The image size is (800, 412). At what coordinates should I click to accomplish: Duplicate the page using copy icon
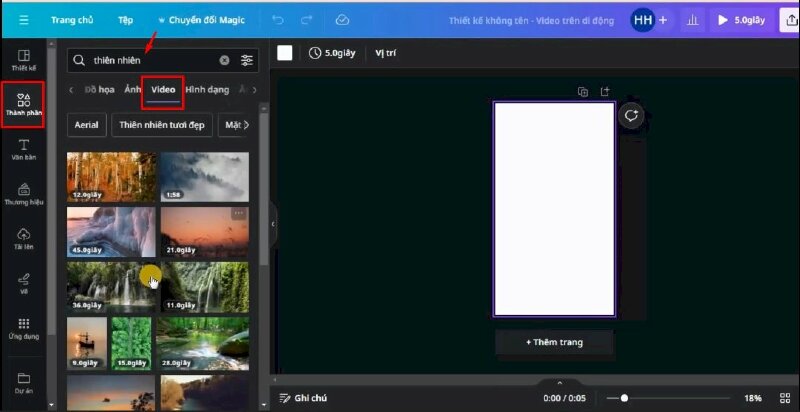pos(583,92)
